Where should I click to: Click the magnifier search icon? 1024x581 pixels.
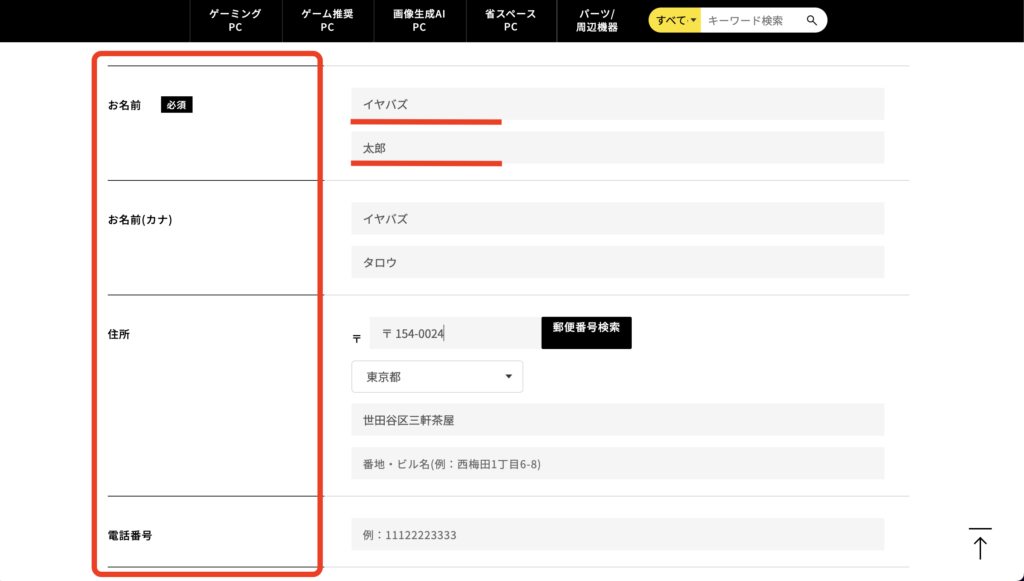811,20
